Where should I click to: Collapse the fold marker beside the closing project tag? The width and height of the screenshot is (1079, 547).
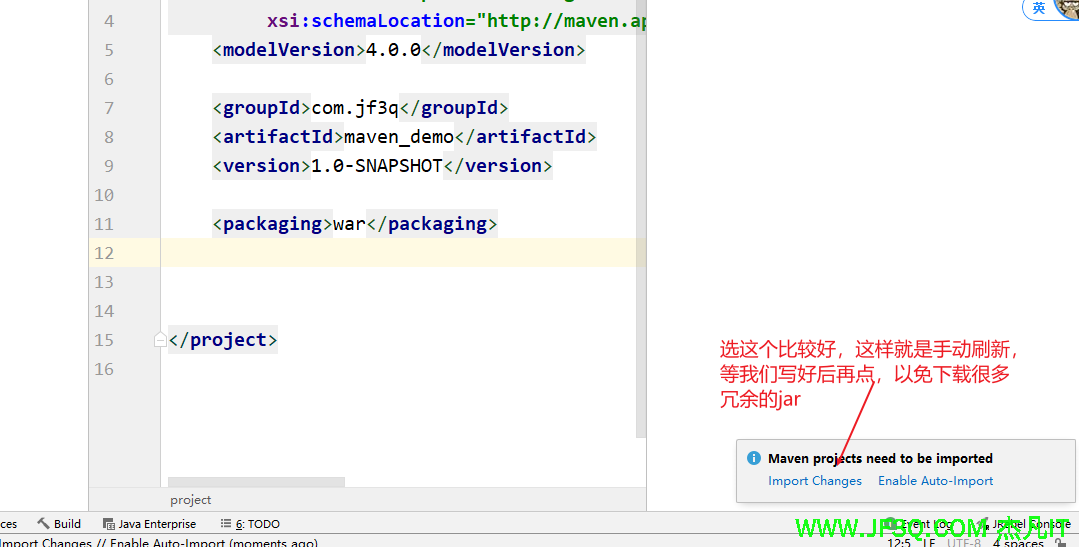(160, 340)
